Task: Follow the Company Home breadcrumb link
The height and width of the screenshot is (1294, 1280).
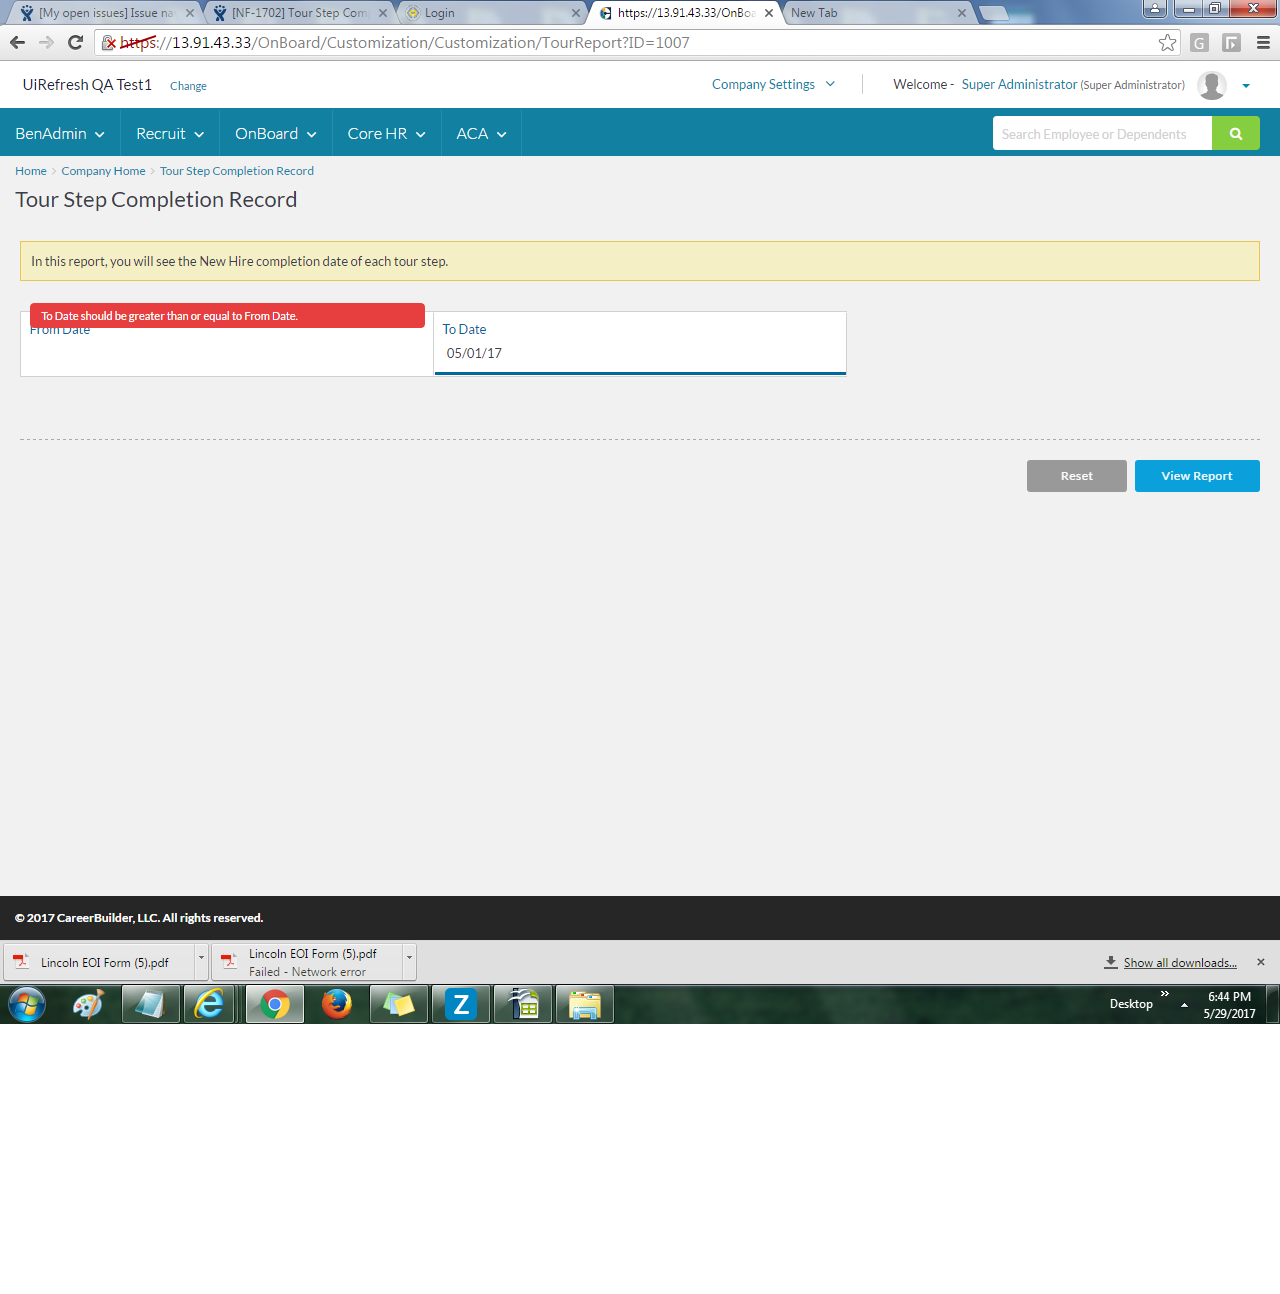Action: (x=103, y=171)
